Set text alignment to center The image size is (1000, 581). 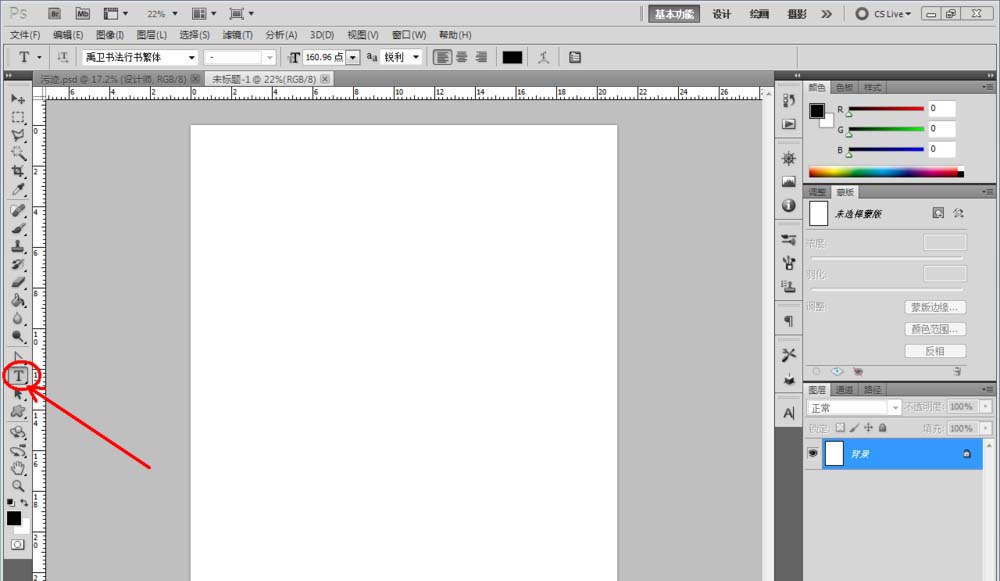[462, 57]
